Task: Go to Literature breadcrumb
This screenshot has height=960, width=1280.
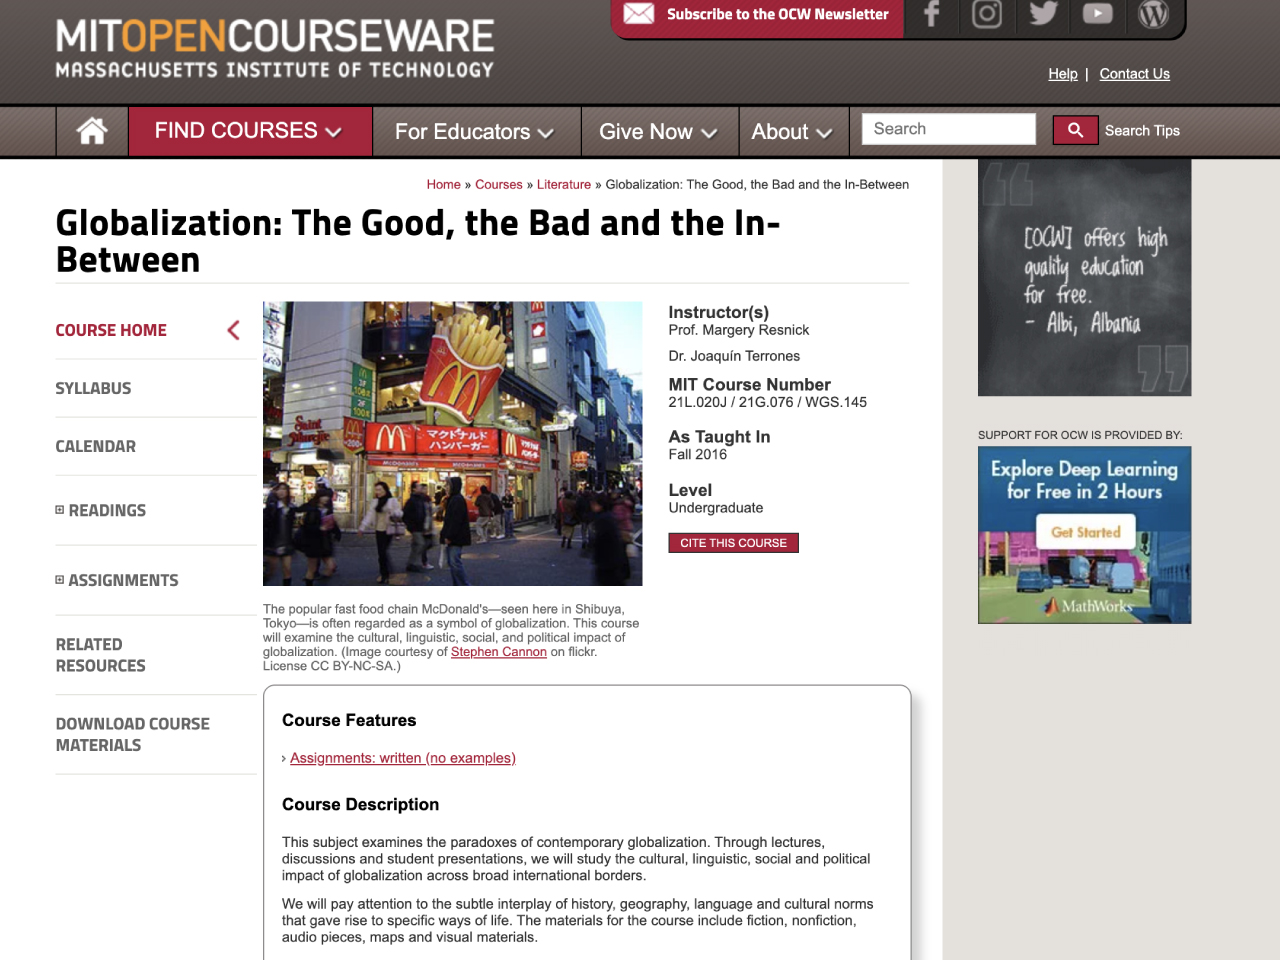Action: 564,185
